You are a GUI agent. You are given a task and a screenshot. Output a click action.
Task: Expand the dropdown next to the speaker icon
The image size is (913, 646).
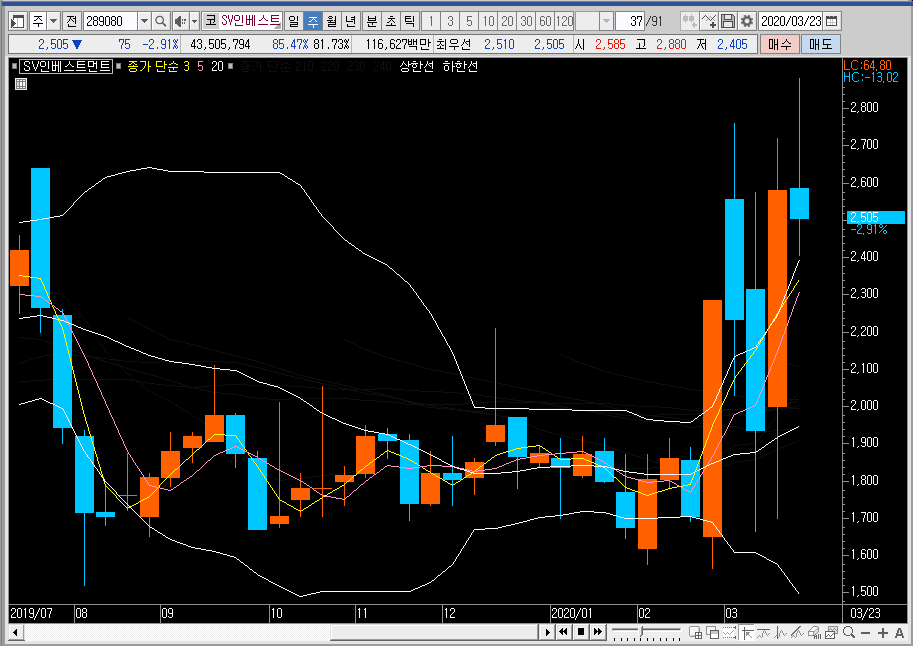coord(194,22)
